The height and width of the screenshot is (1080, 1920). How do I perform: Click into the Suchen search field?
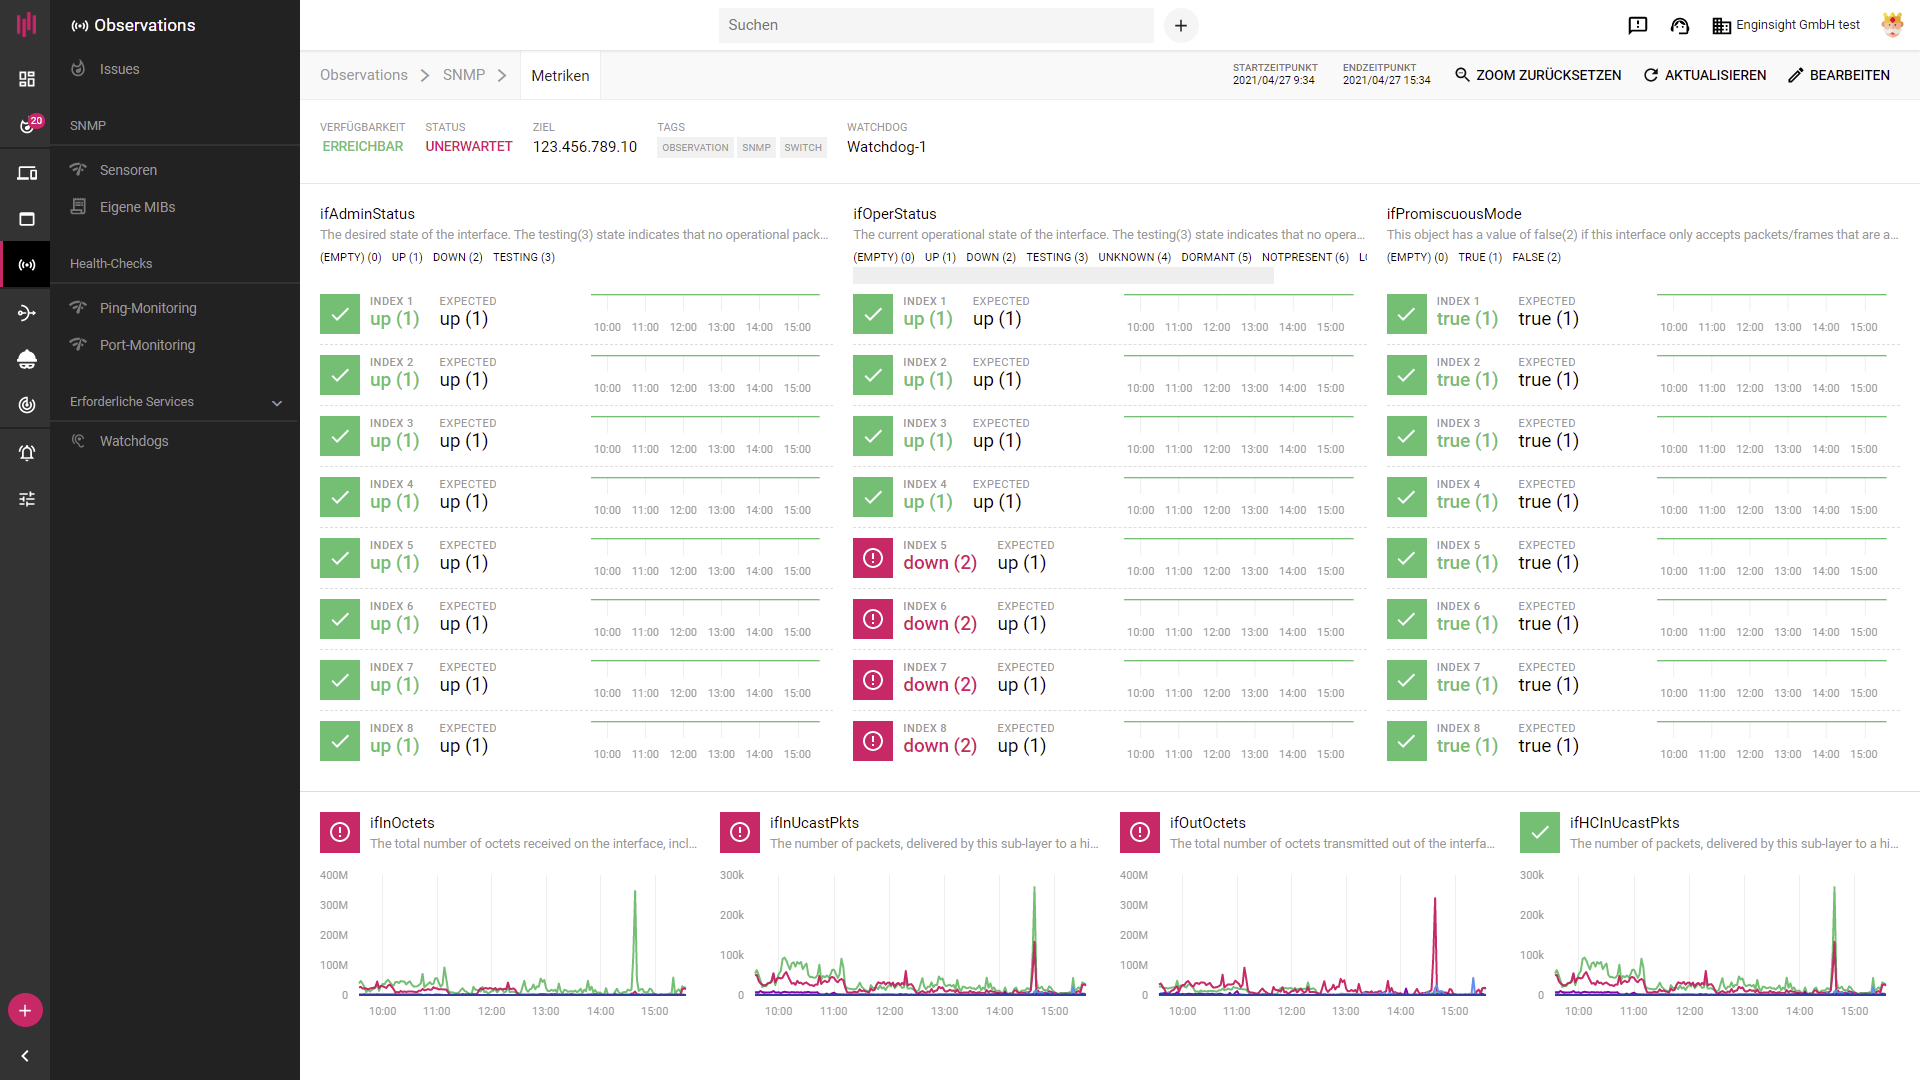click(935, 26)
